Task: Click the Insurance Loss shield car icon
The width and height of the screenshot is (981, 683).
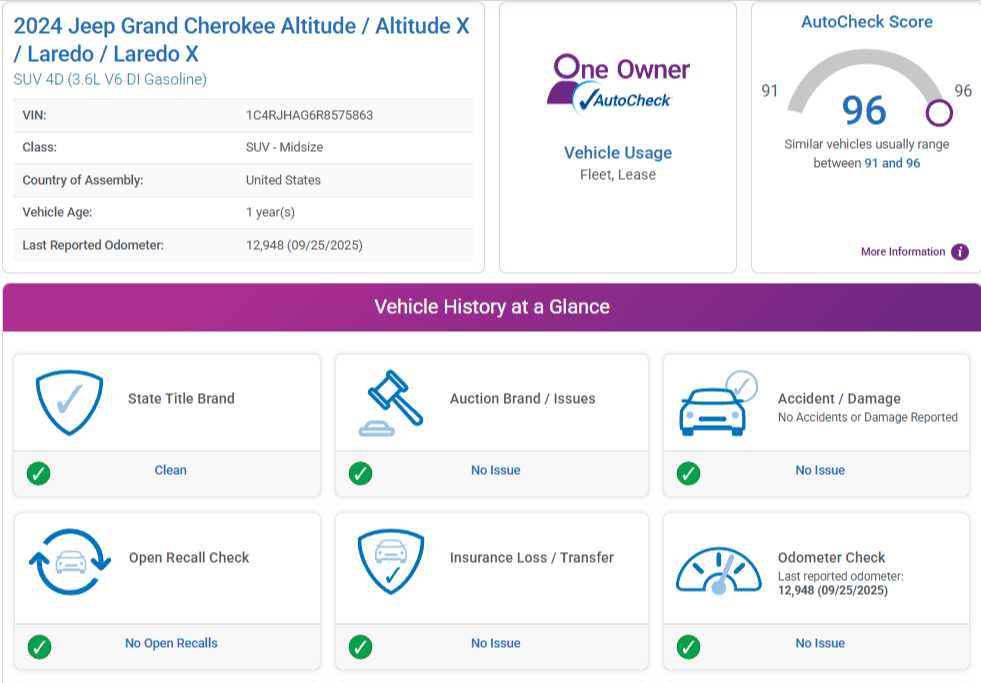Action: click(390, 562)
